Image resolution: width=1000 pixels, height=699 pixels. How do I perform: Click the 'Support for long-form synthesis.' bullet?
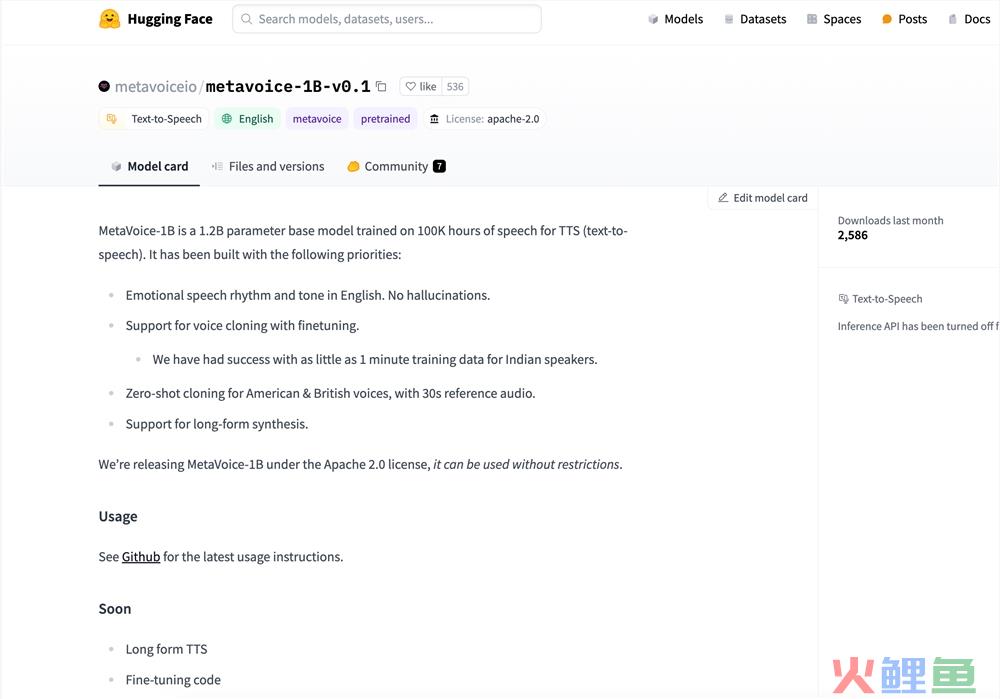217,424
